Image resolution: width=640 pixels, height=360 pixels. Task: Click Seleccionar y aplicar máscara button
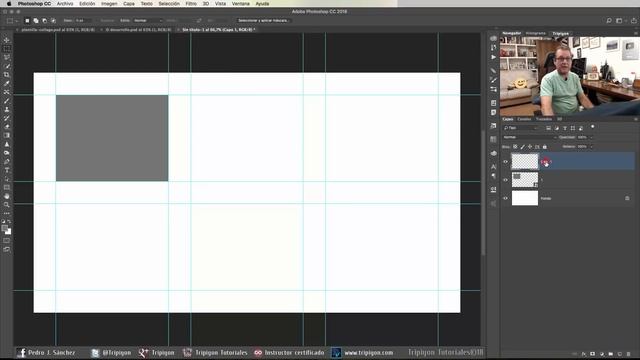point(263,20)
